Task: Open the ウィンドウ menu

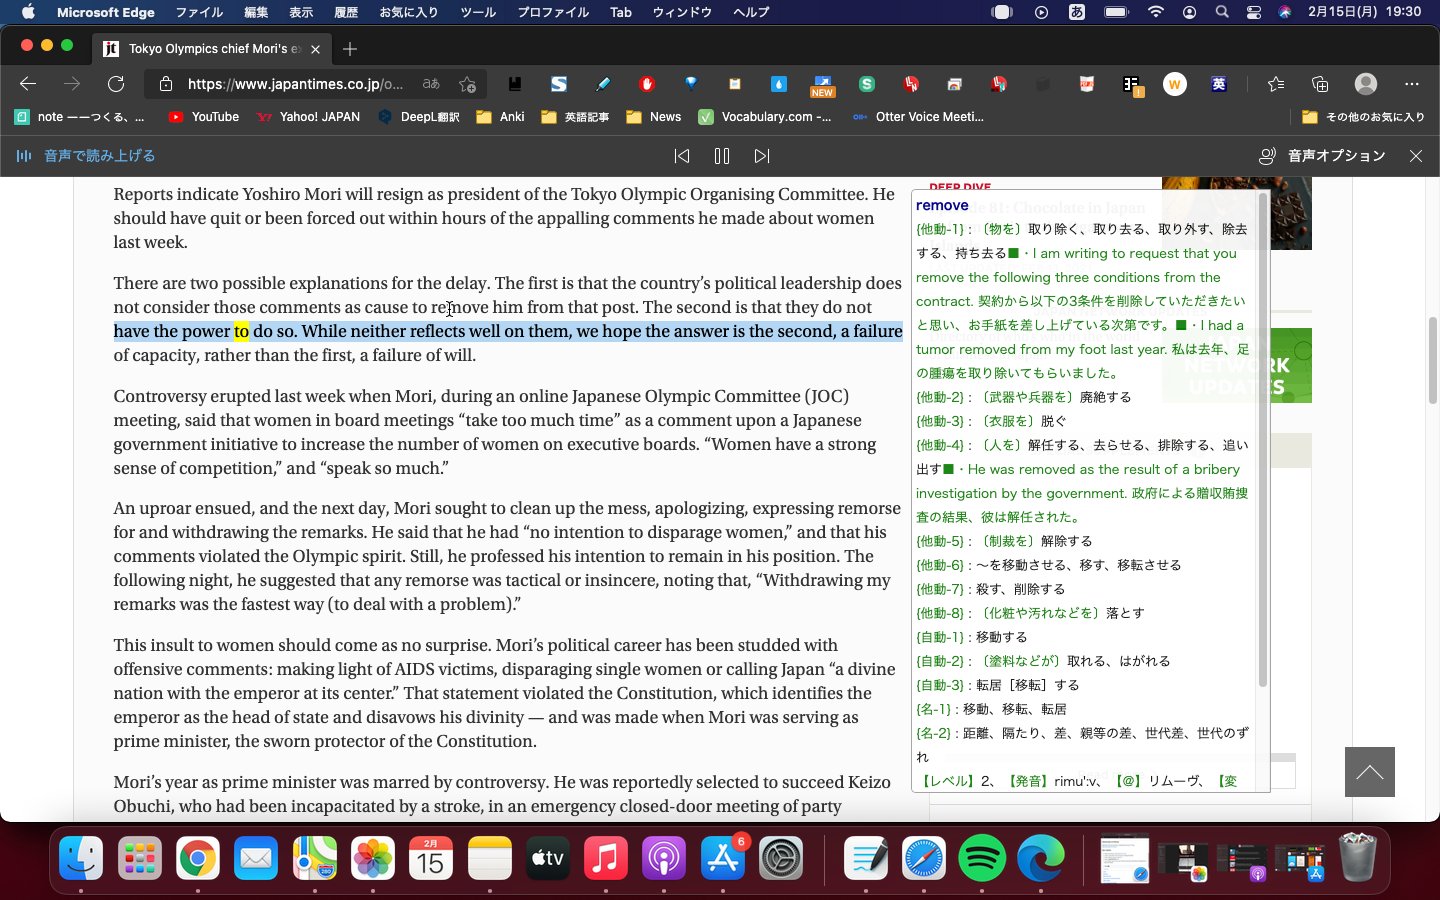Action: coord(682,12)
